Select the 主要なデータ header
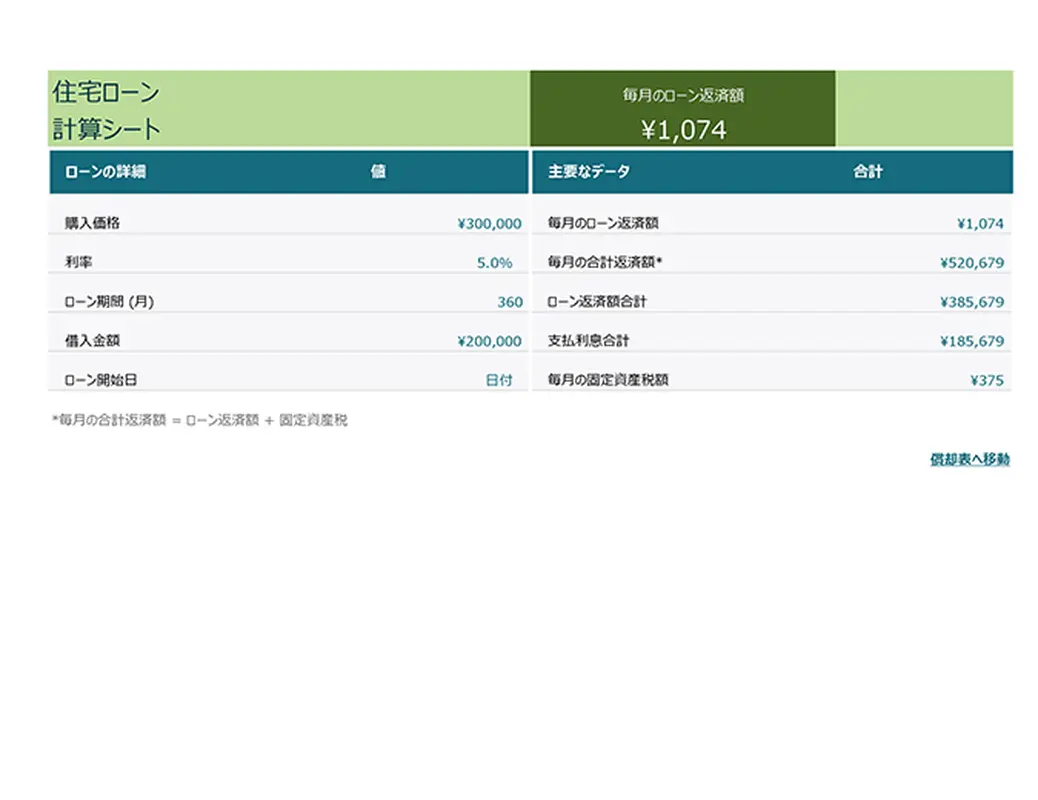This screenshot has width=1038, height=800. pos(588,172)
